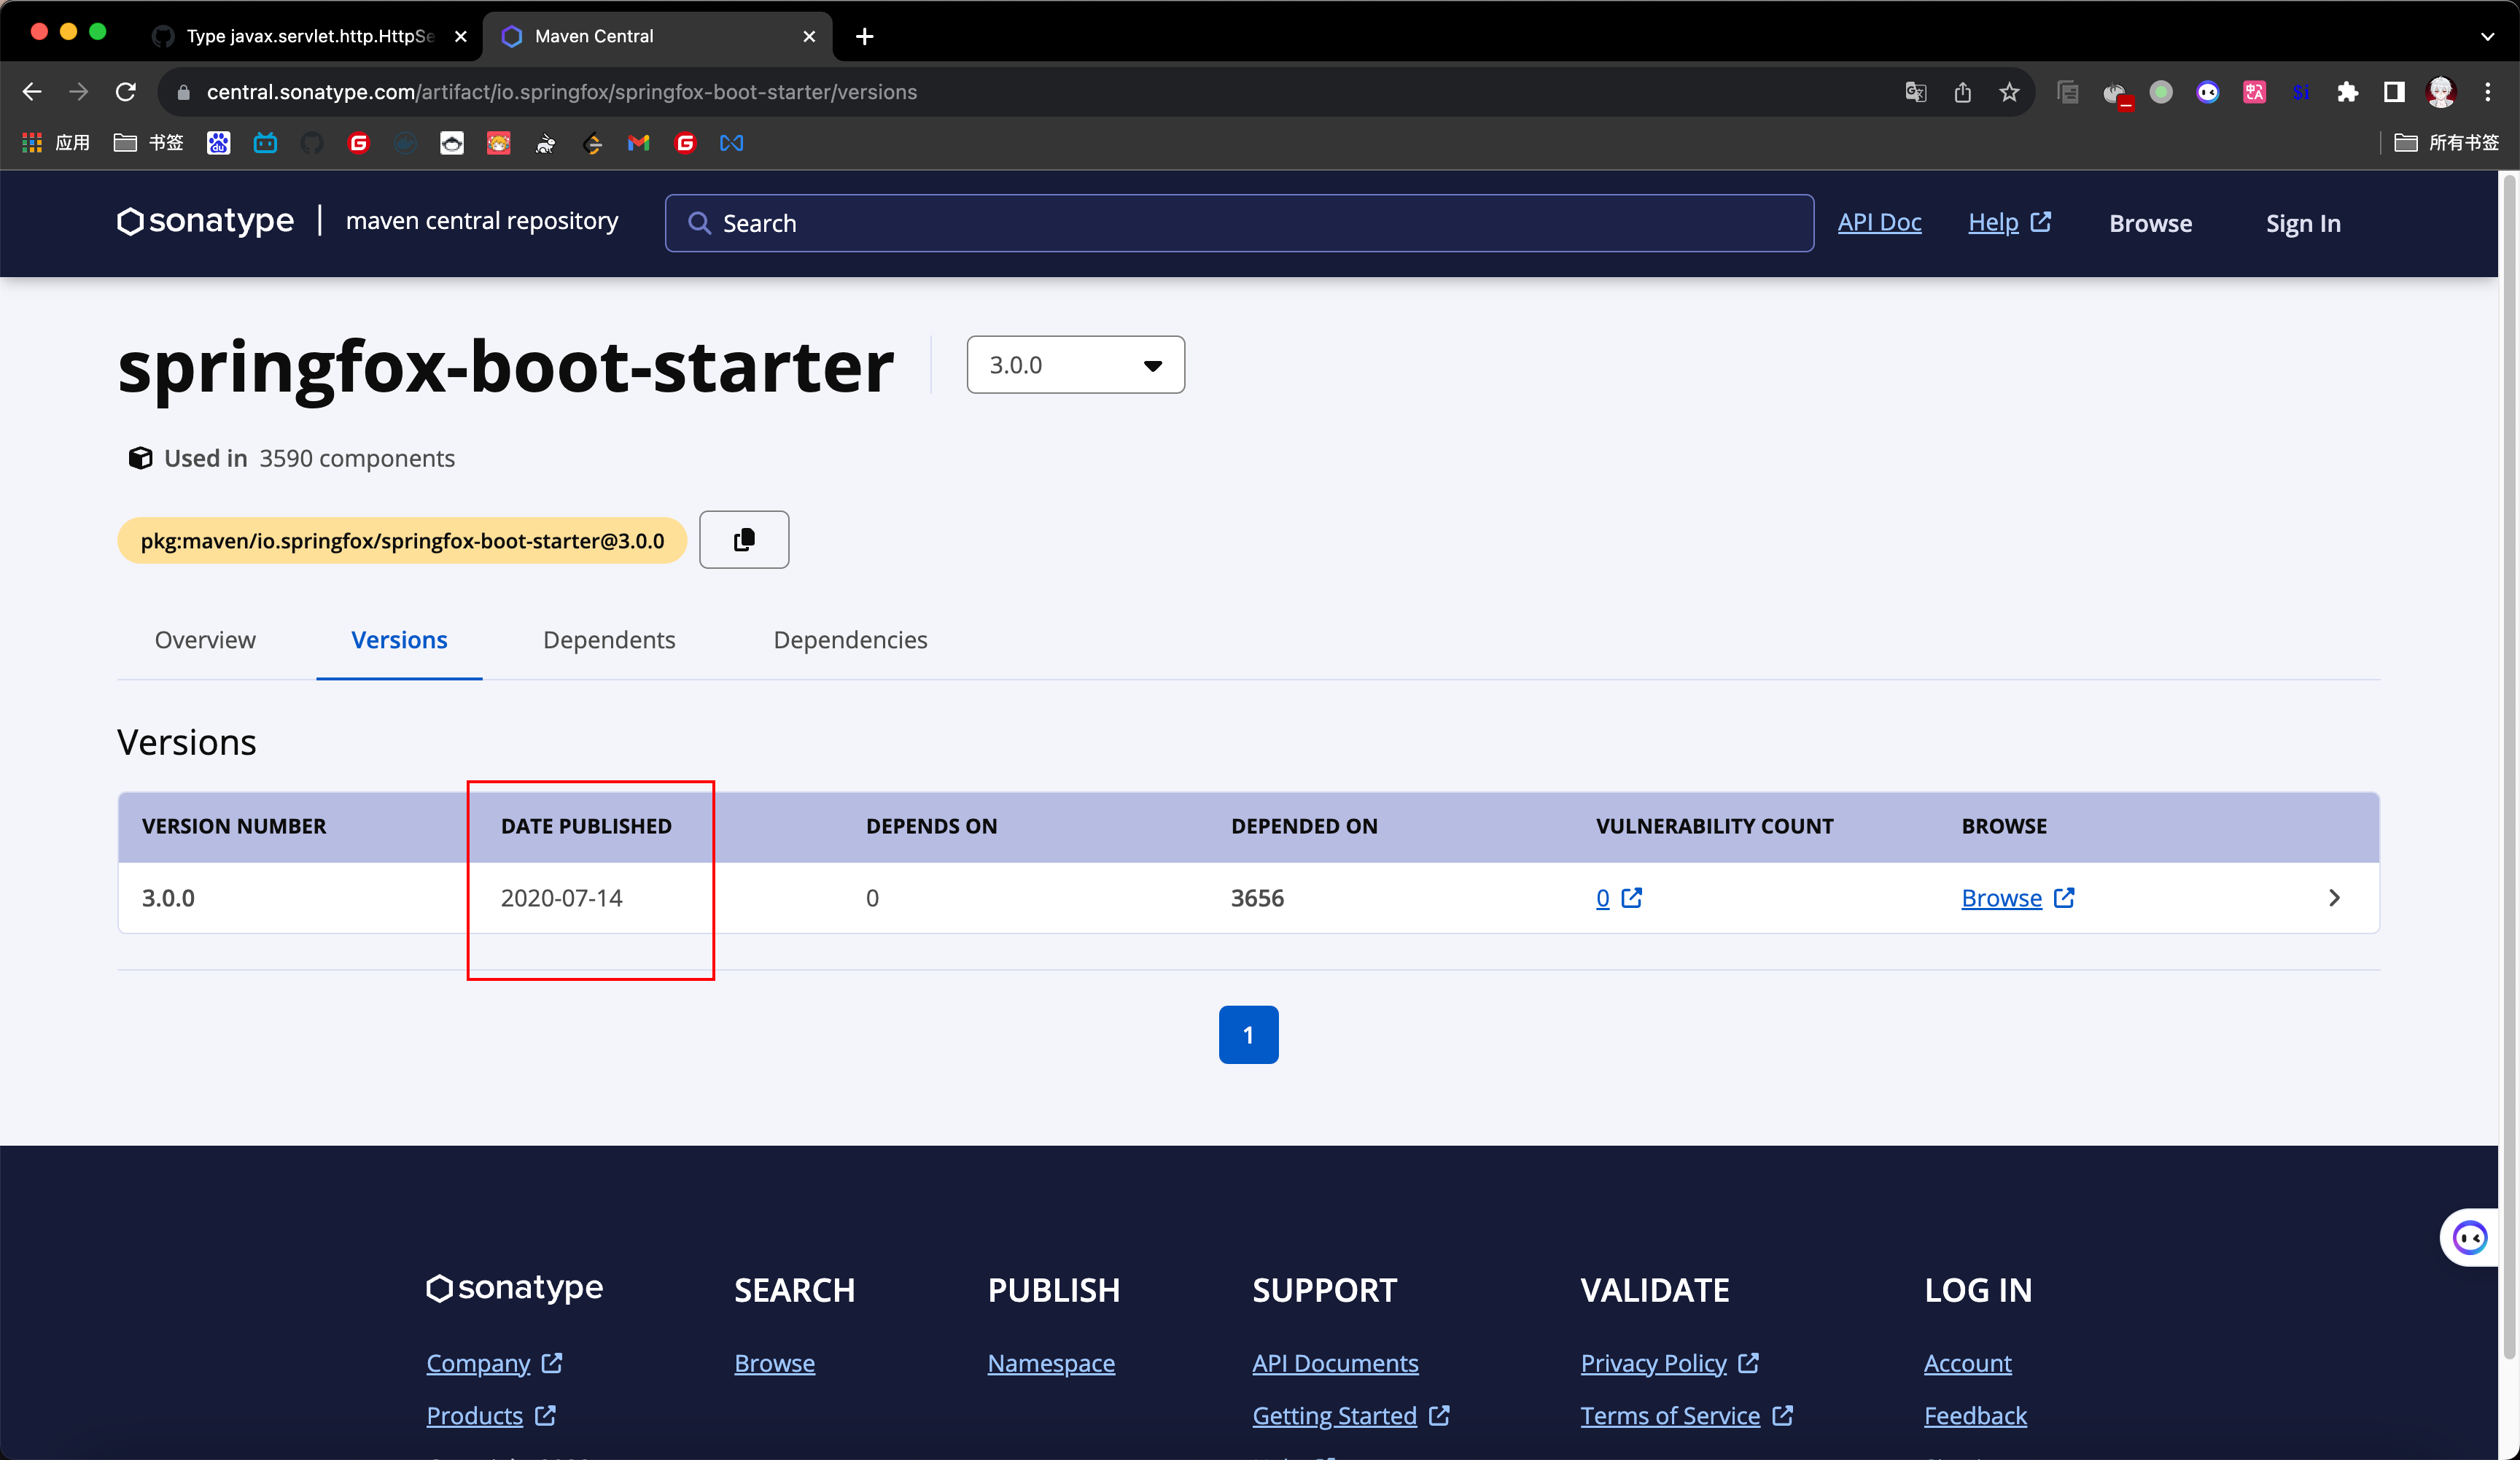
Task: Open the Gmail bookmark on the bookmarks bar
Action: pyautogui.click(x=639, y=143)
